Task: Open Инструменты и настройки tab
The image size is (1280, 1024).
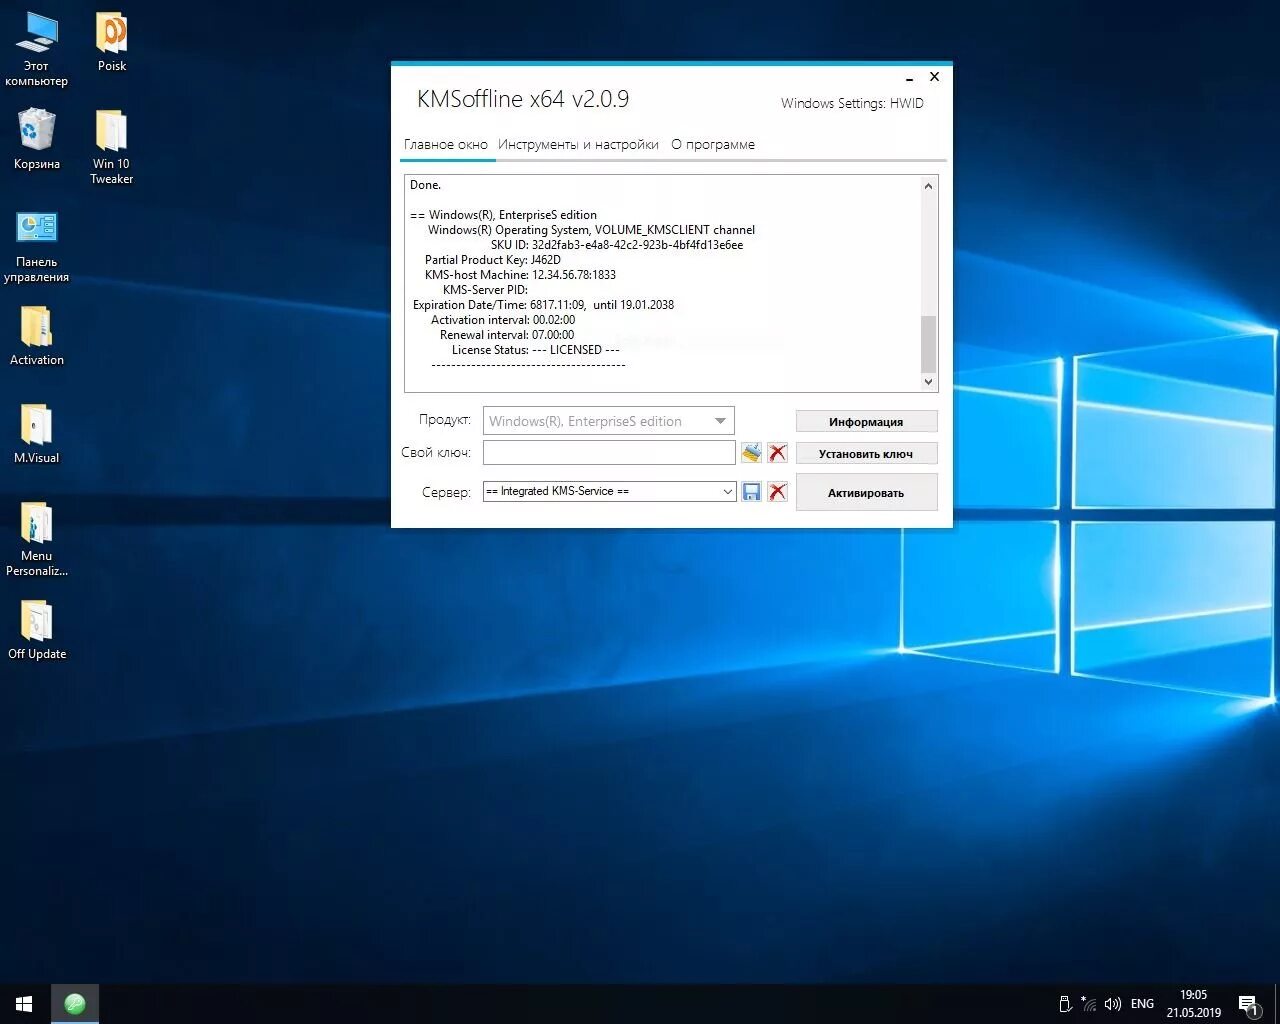Action: pos(578,144)
